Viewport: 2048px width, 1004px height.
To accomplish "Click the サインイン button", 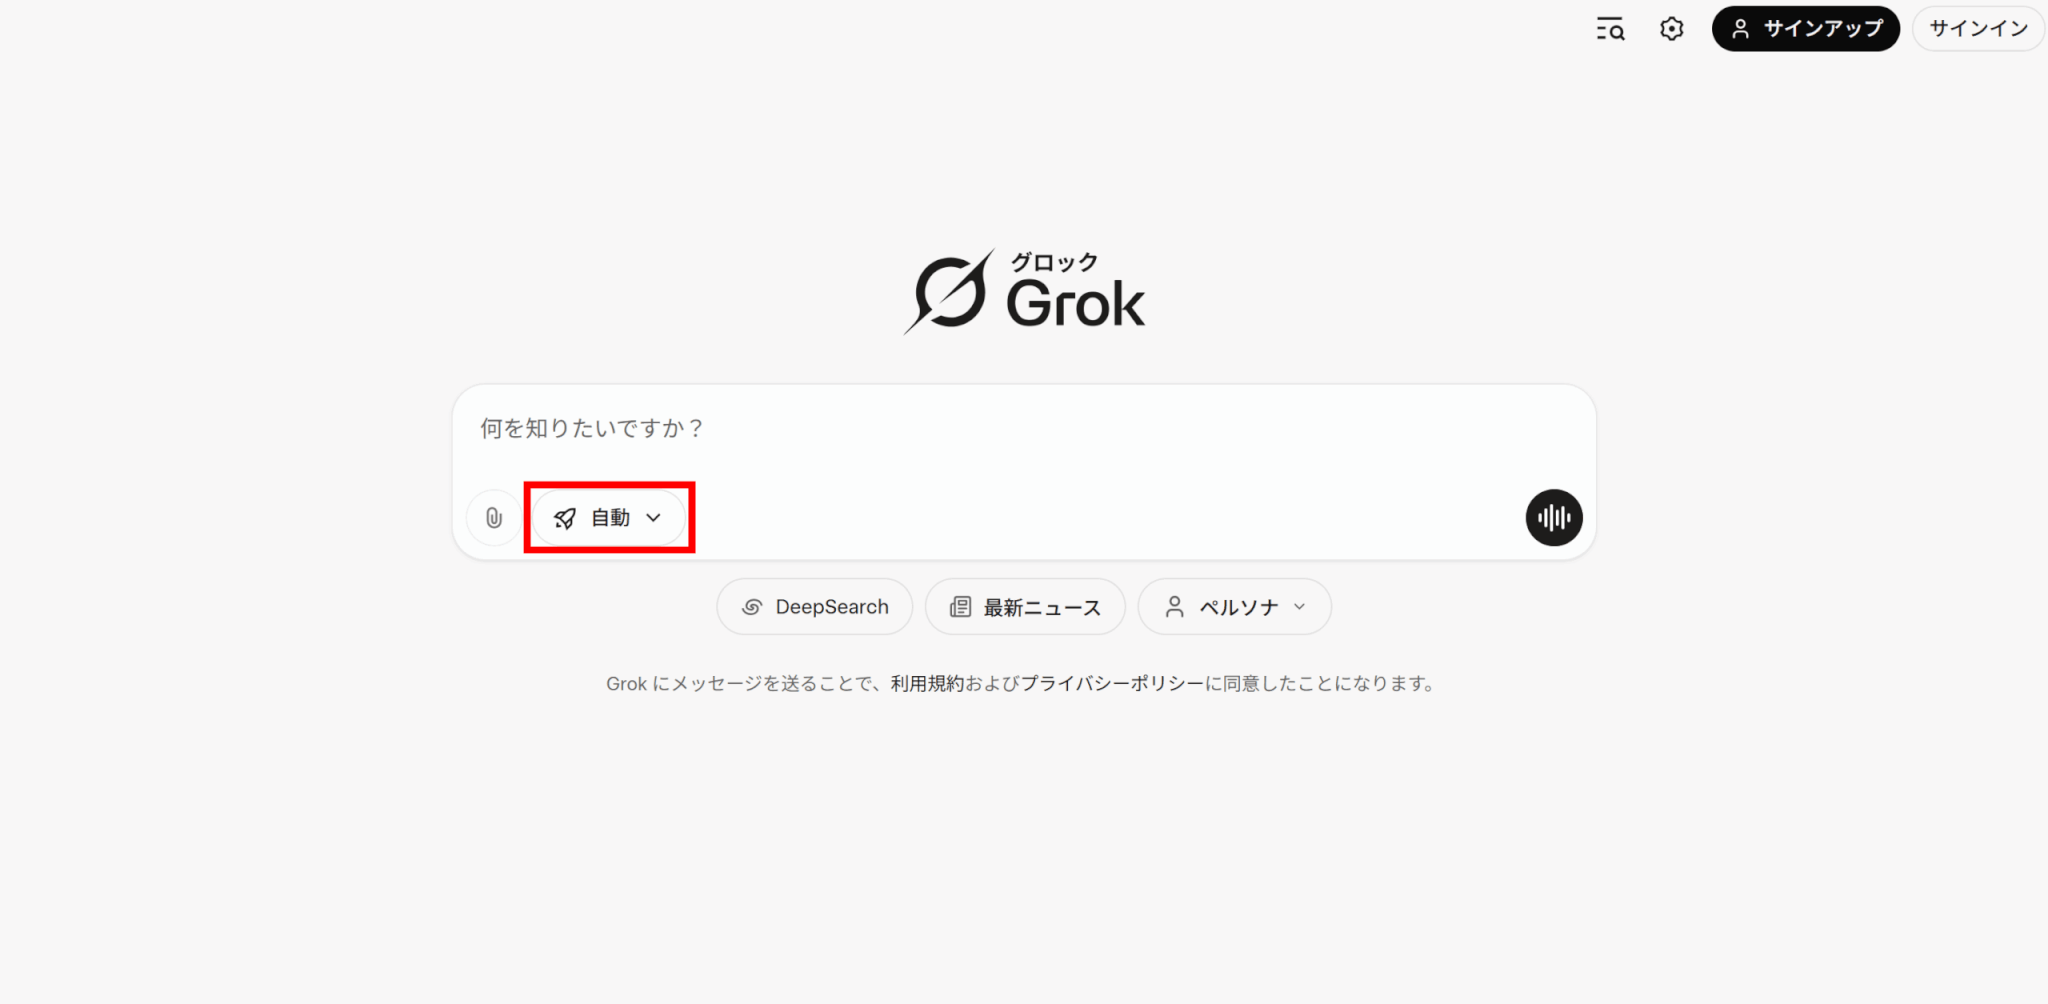I will 1978,29.
